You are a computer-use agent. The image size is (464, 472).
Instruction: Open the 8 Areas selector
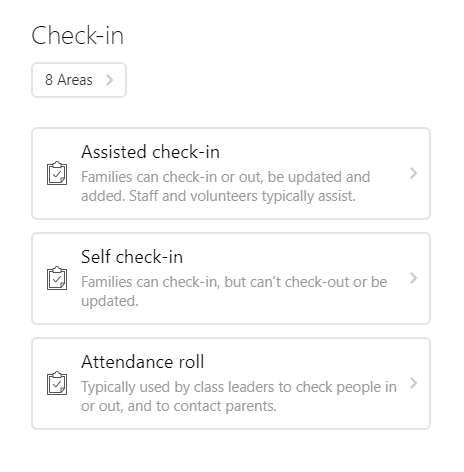79,80
